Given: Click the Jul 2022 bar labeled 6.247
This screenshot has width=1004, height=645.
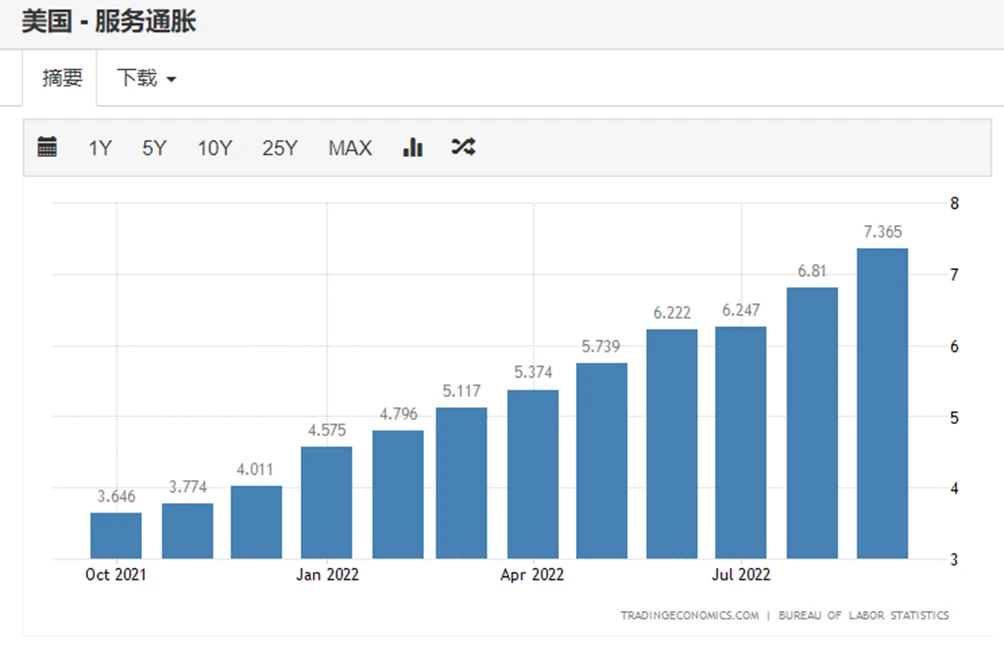Looking at the screenshot, I should 741,442.
